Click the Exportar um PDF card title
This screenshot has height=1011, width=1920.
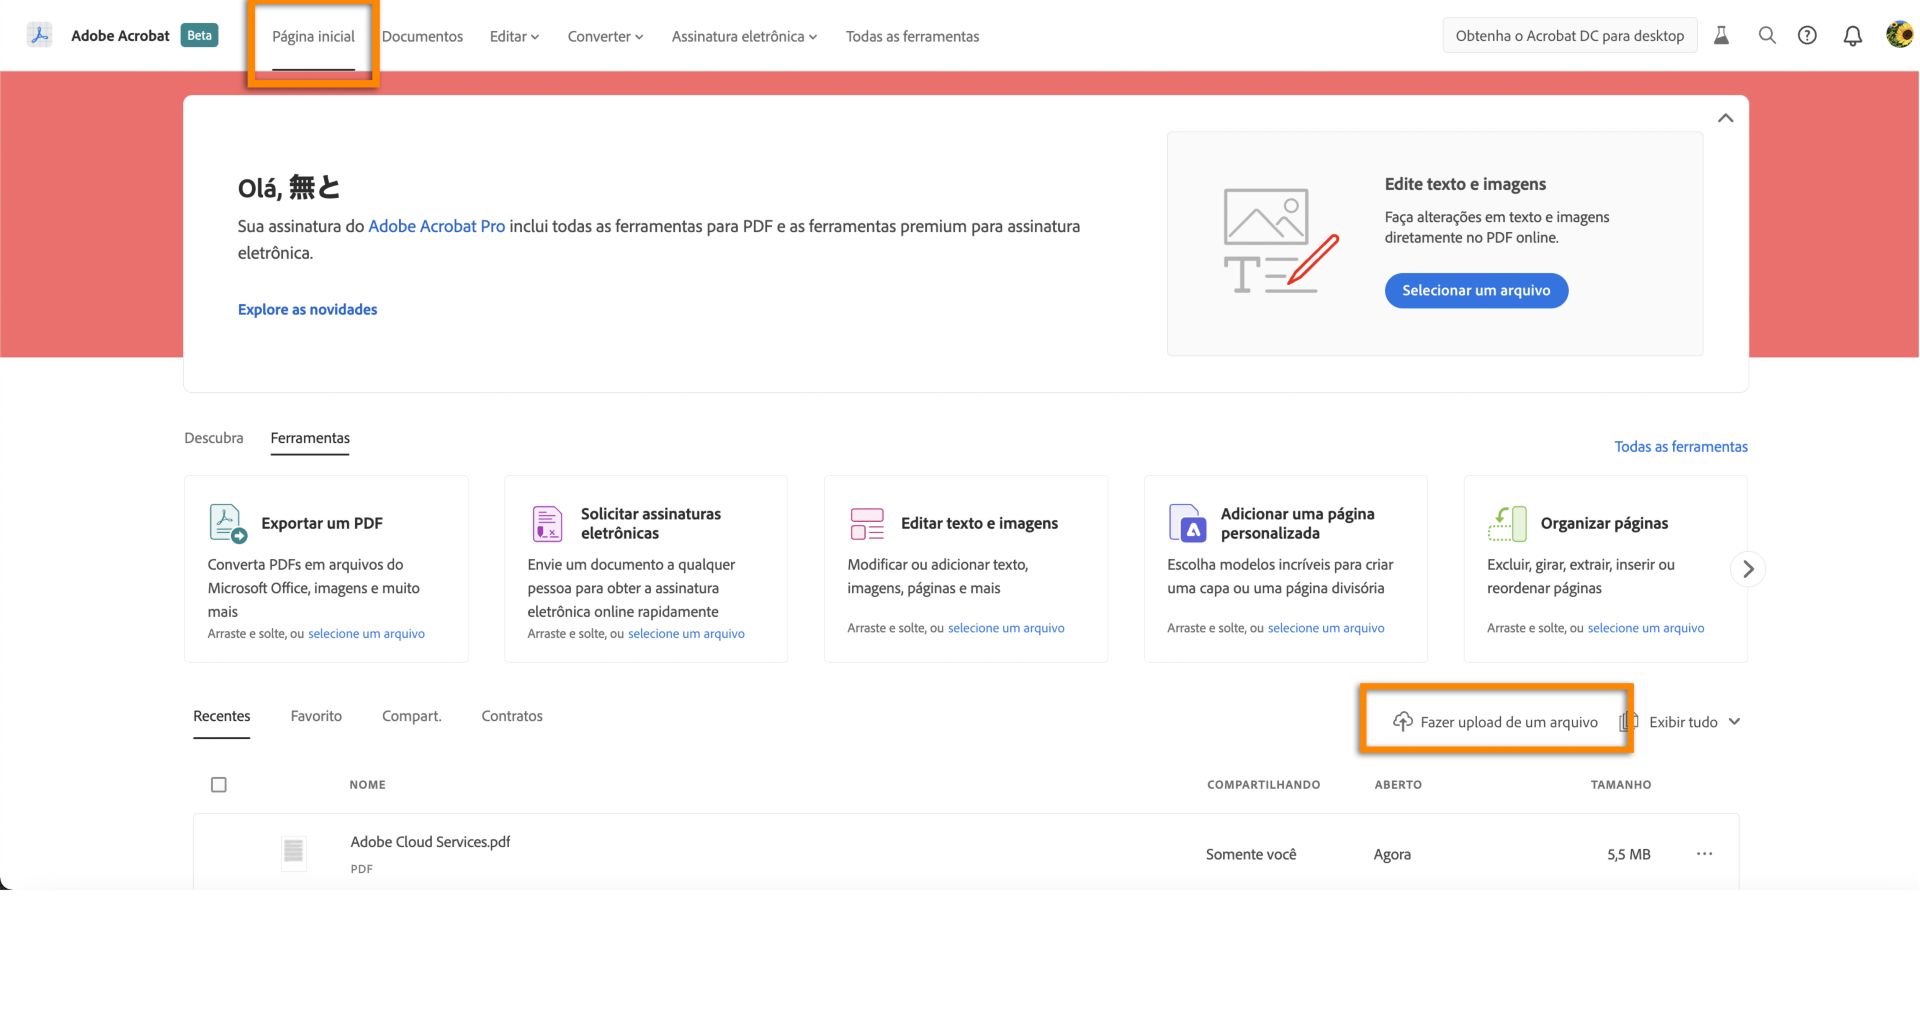coord(322,523)
